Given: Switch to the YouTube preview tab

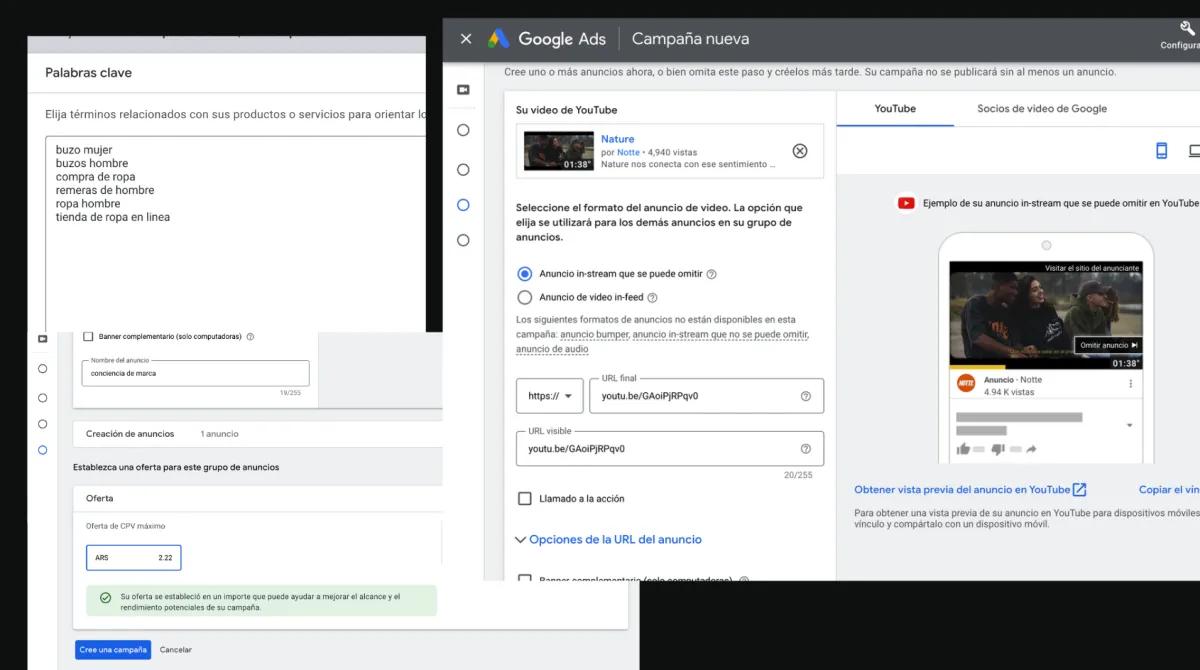Looking at the screenshot, I should 895,109.
